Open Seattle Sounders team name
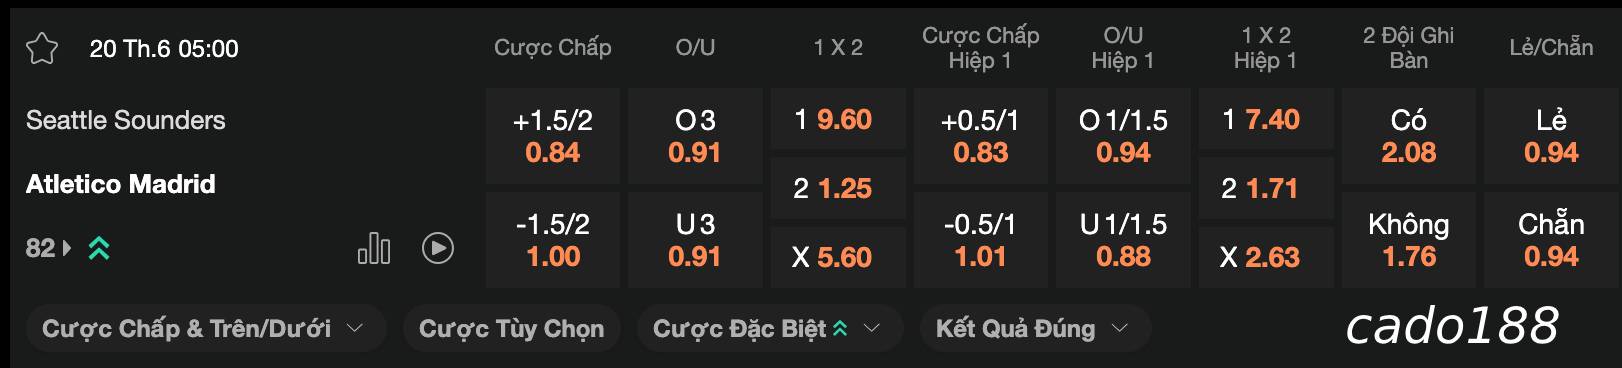Image resolution: width=1622 pixels, height=368 pixels. [126, 120]
